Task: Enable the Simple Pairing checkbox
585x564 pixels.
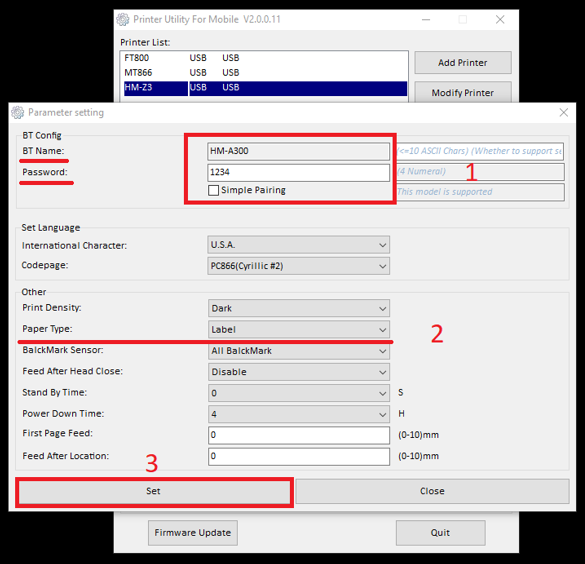Action: click(213, 190)
